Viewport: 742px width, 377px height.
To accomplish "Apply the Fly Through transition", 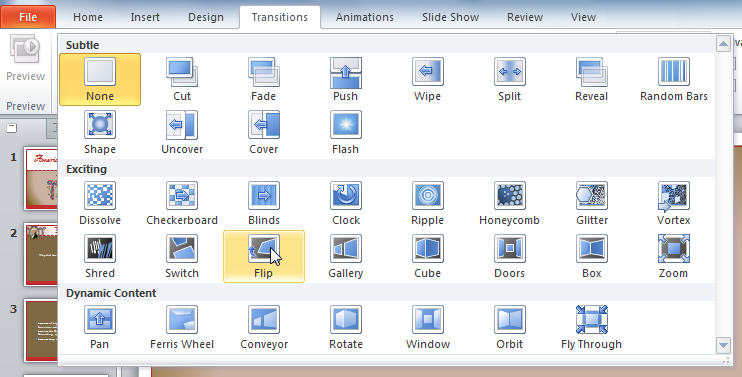I will pos(592,327).
